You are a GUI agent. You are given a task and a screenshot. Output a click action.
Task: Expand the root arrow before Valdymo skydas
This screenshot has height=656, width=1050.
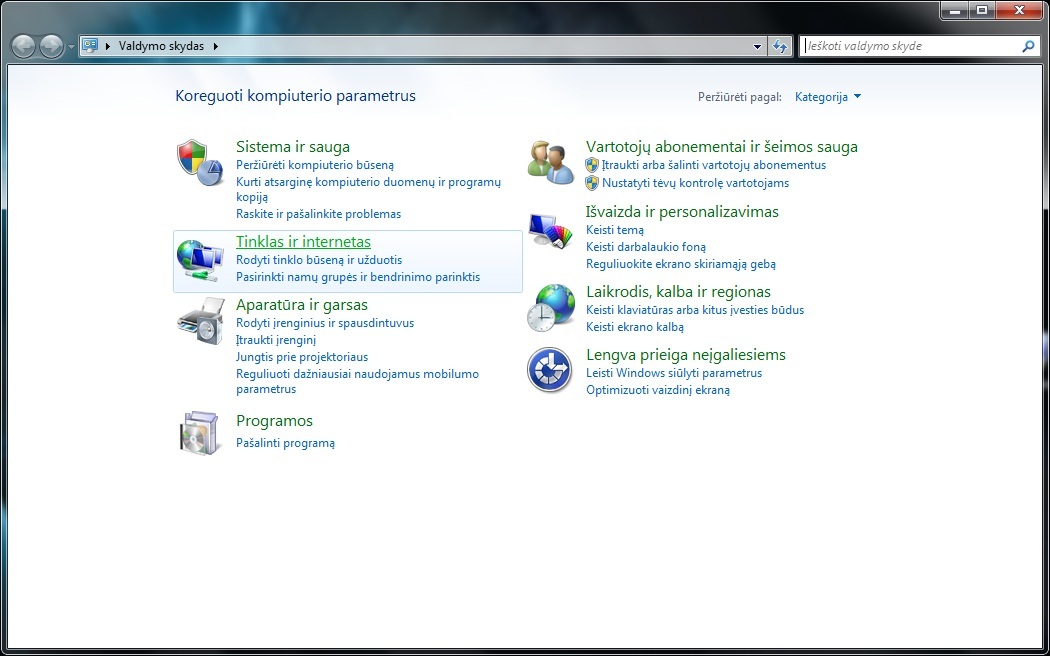click(x=108, y=46)
